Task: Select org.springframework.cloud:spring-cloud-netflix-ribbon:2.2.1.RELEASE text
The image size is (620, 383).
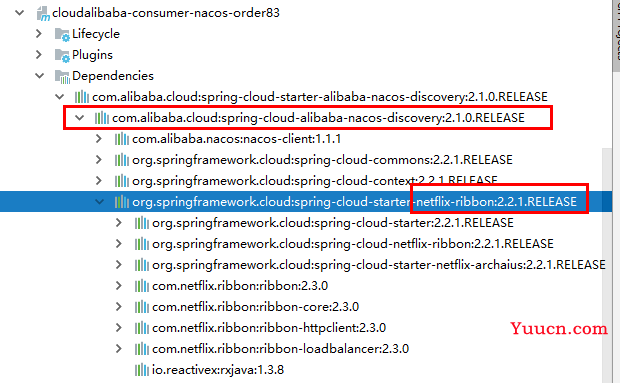Action: (353, 244)
